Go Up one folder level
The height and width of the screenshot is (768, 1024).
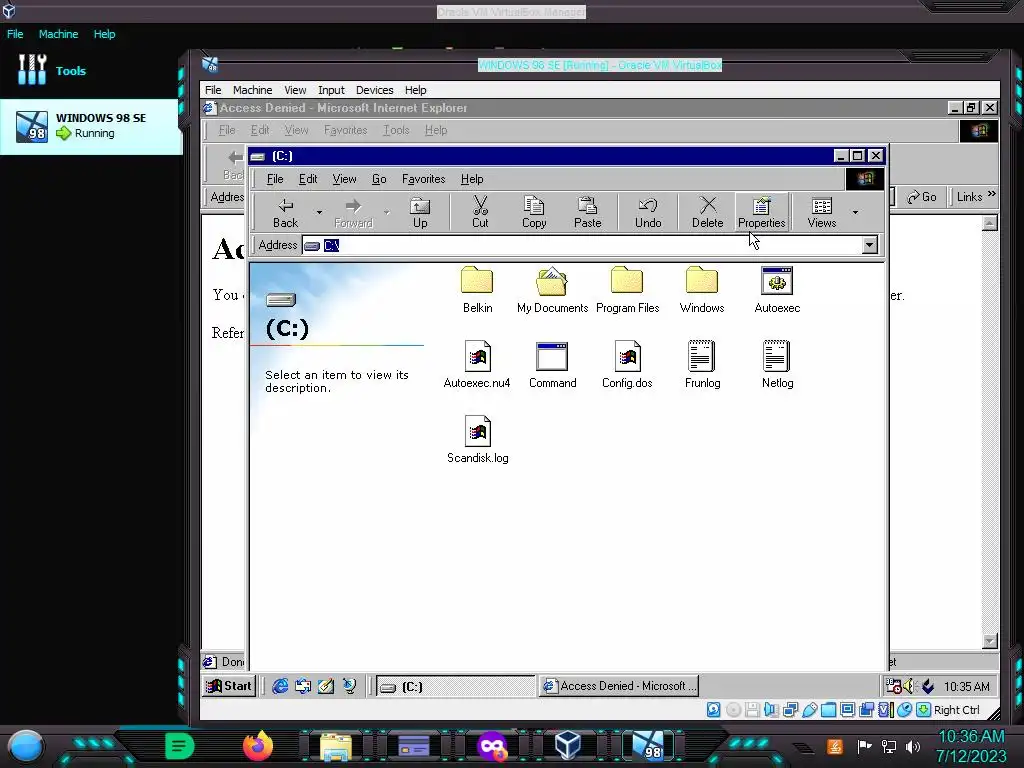(x=419, y=212)
